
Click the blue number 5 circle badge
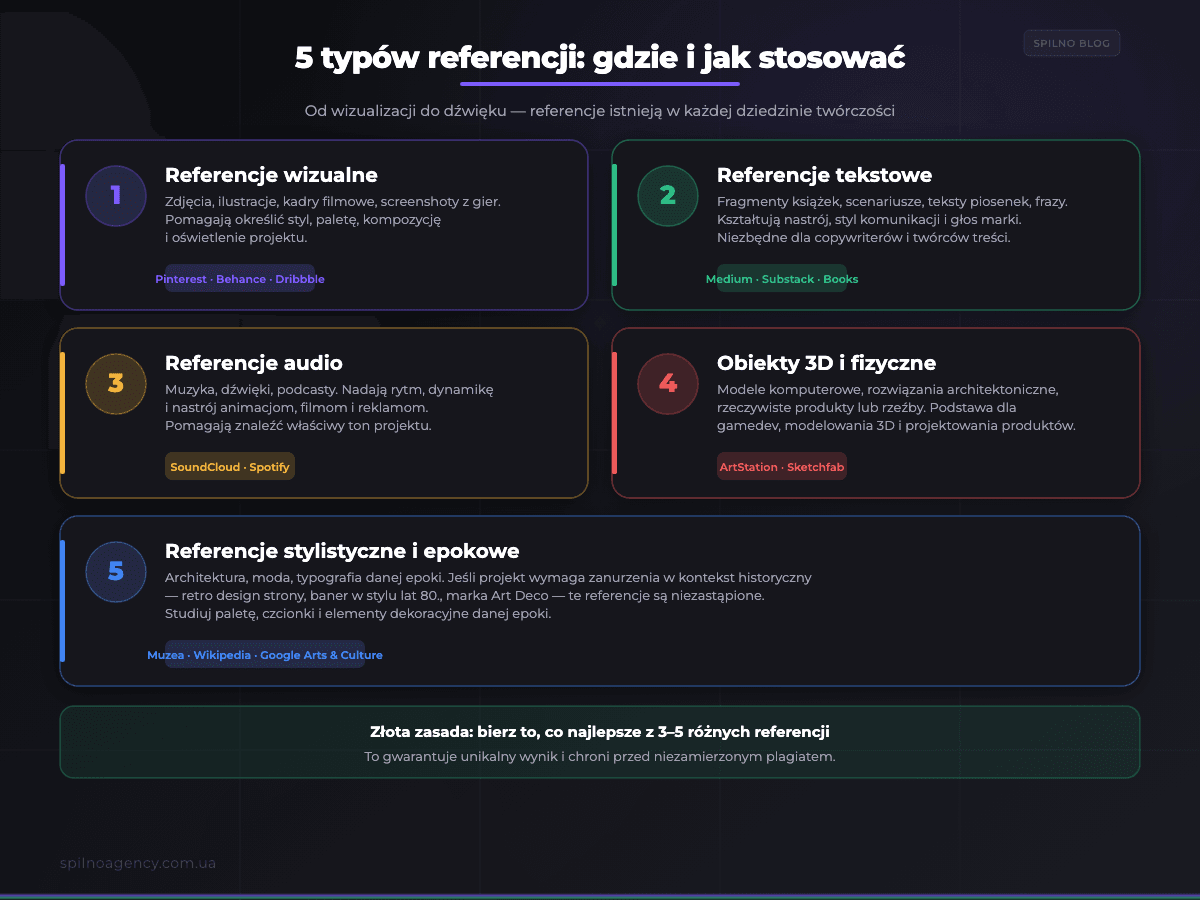click(116, 571)
